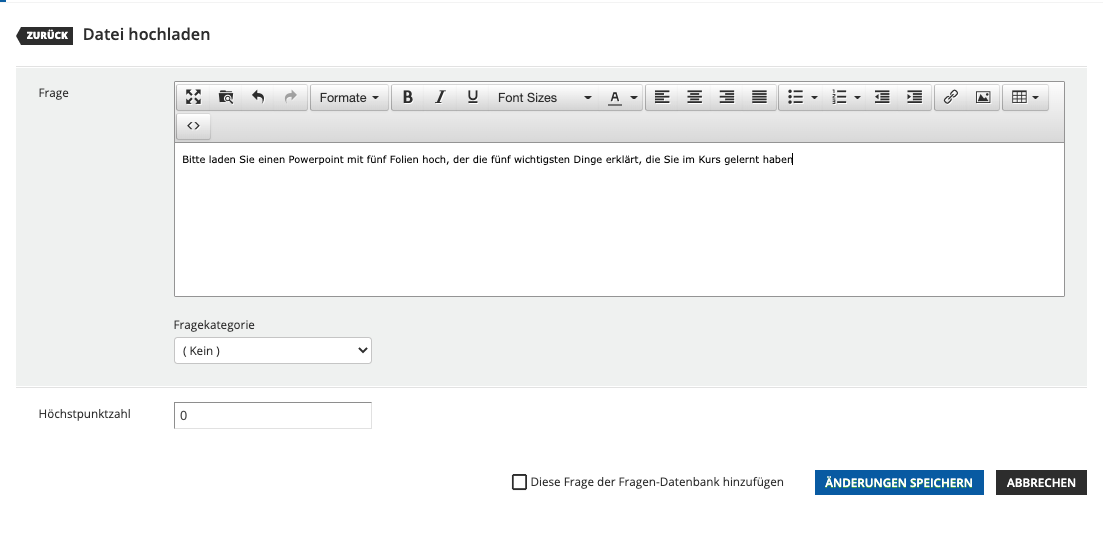The image size is (1103, 553).
Task: Increase indent of the text
Action: pyautogui.click(x=913, y=97)
